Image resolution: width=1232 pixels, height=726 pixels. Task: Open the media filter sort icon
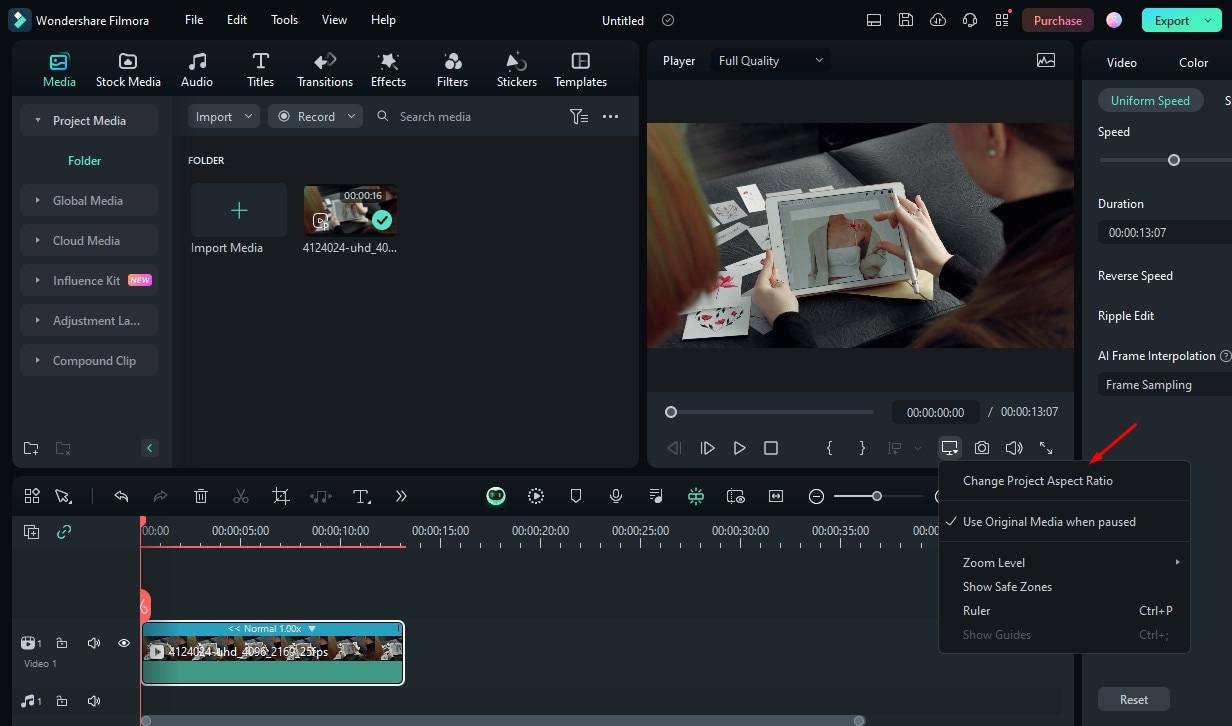tap(579, 117)
